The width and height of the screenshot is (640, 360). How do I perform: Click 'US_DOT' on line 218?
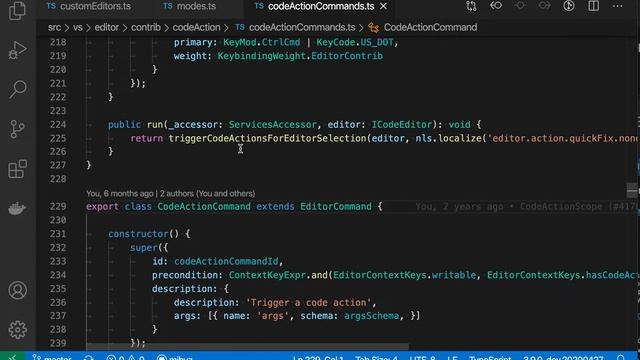[x=377, y=42]
